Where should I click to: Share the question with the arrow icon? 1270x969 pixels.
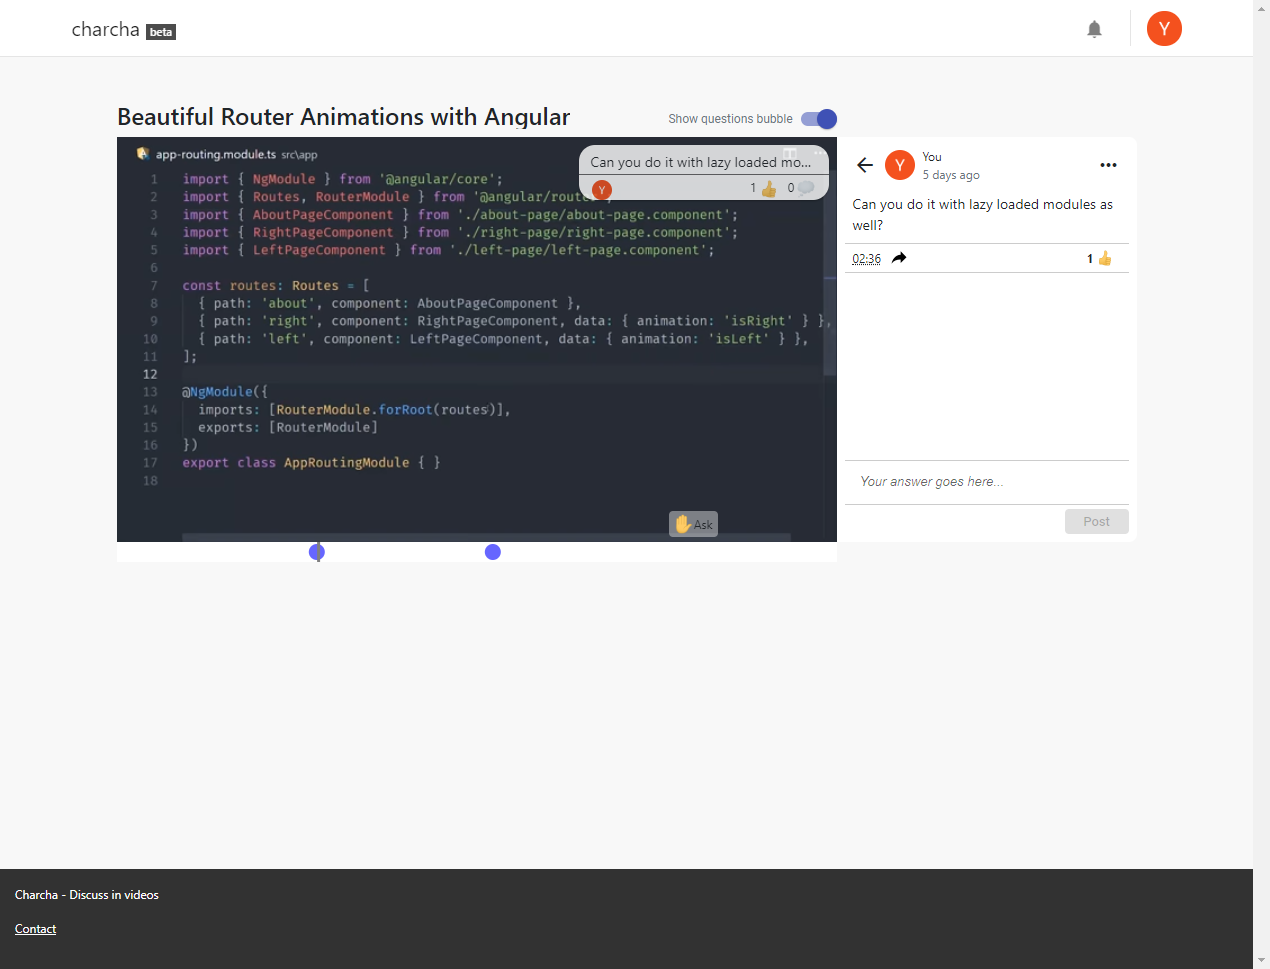point(899,258)
